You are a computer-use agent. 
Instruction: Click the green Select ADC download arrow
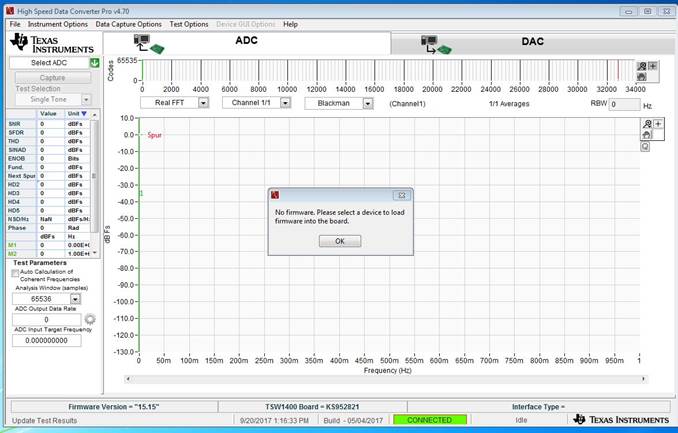94,63
